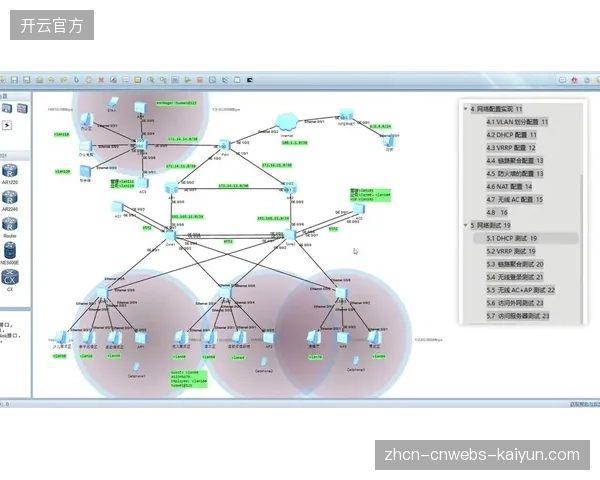Click the red X delete icon
The width and height of the screenshot is (600, 480).
[101, 80]
